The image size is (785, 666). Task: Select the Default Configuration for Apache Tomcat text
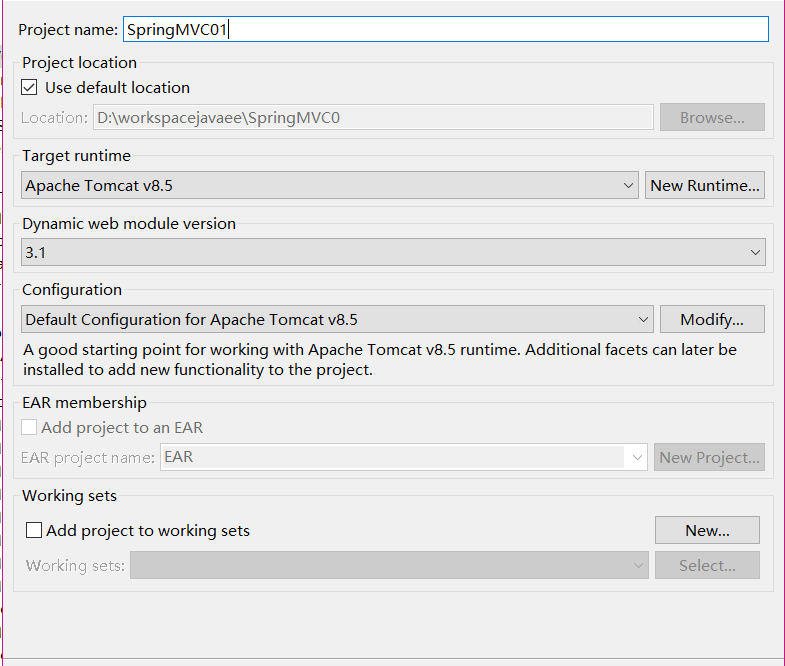pos(191,319)
